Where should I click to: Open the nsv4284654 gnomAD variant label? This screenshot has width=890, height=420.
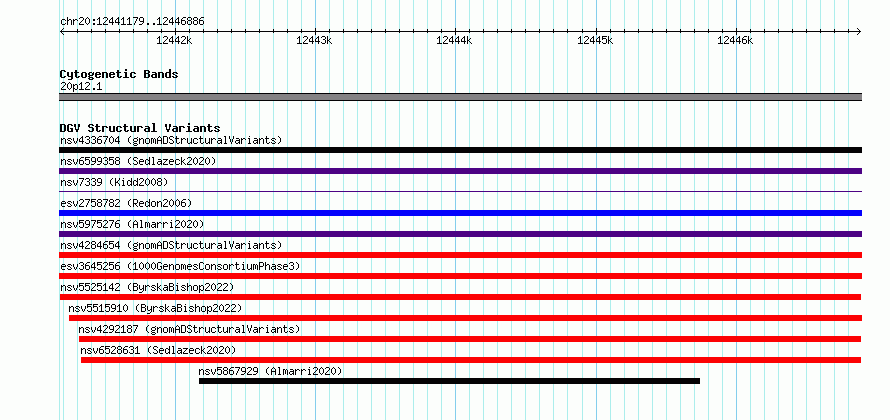[171, 245]
